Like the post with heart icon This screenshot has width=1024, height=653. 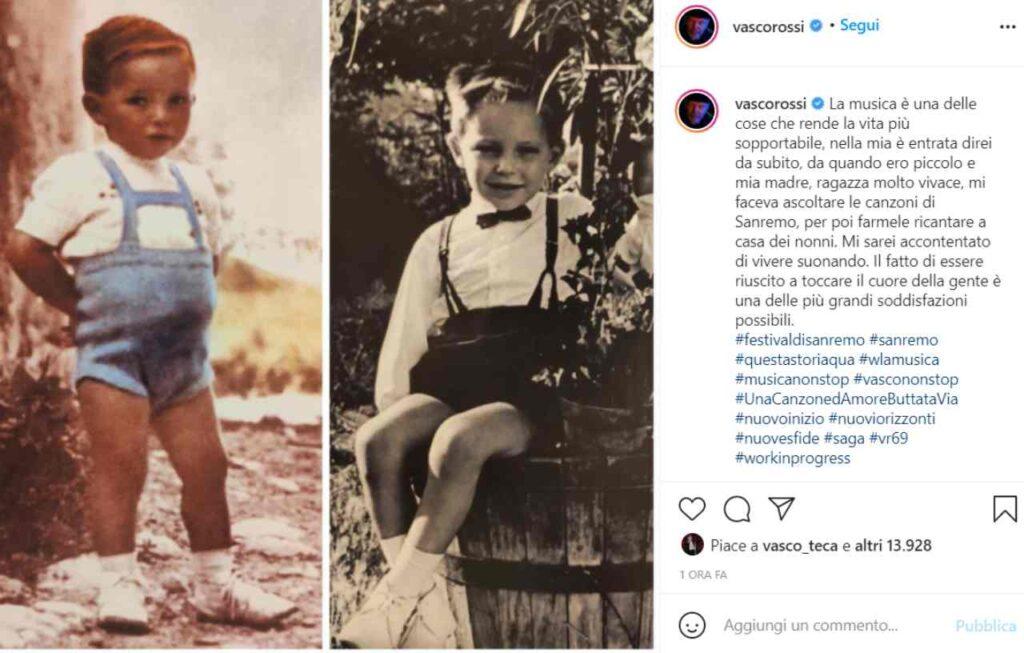(692, 509)
